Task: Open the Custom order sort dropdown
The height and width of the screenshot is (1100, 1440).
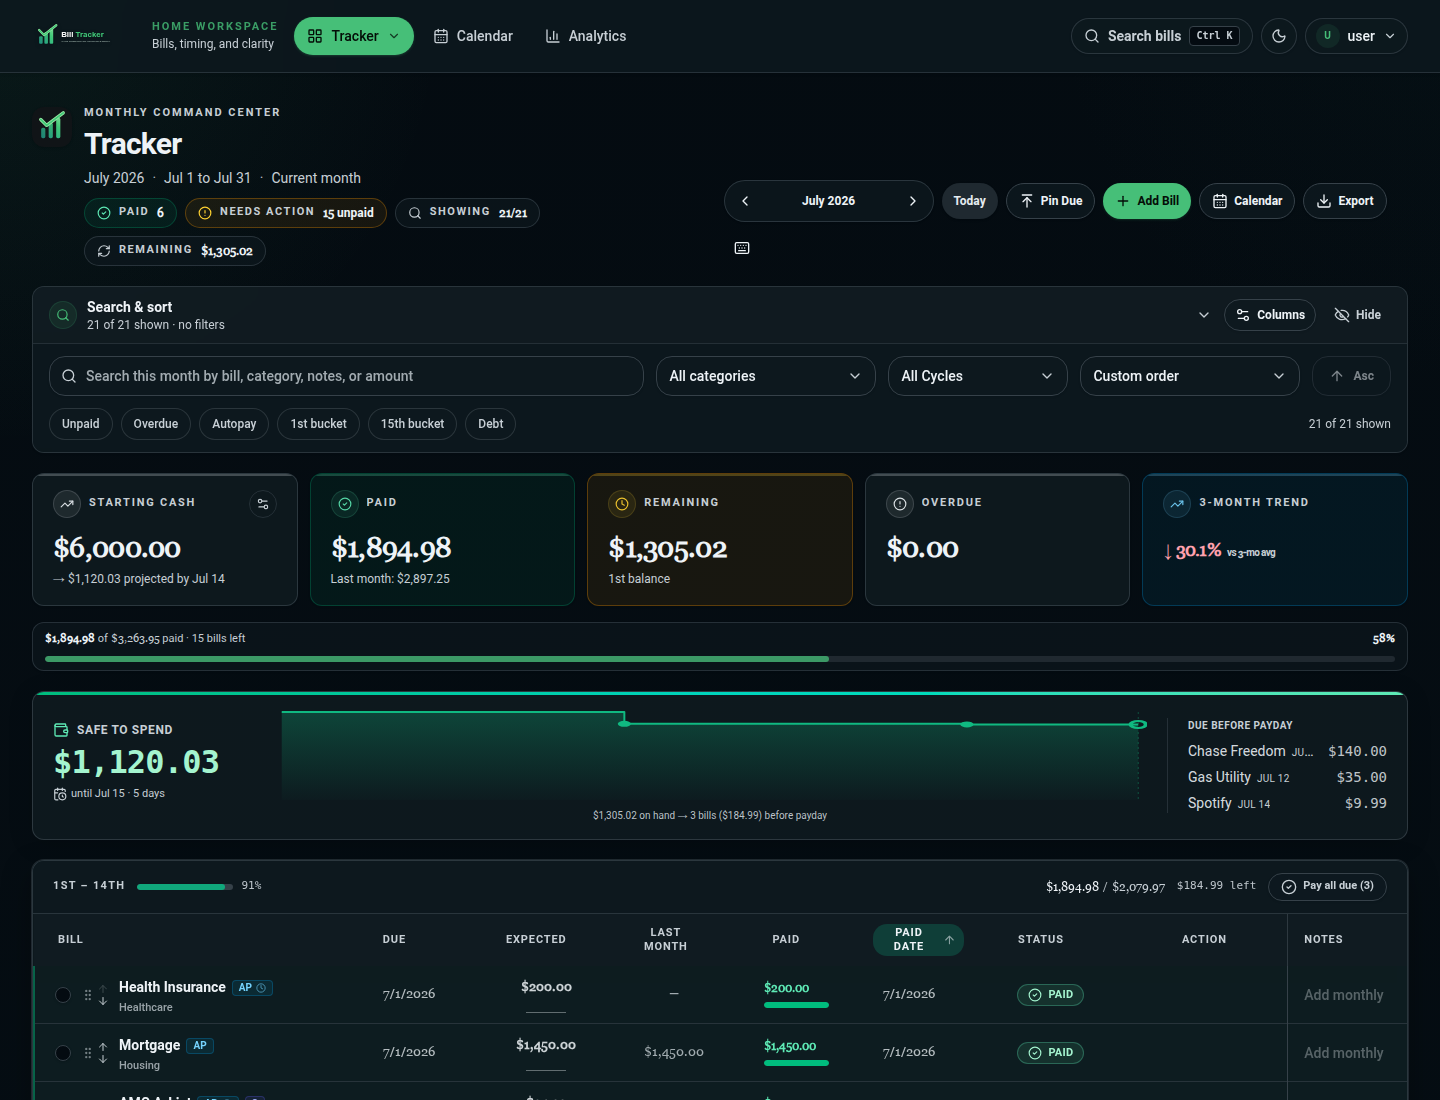Action: (x=1190, y=376)
